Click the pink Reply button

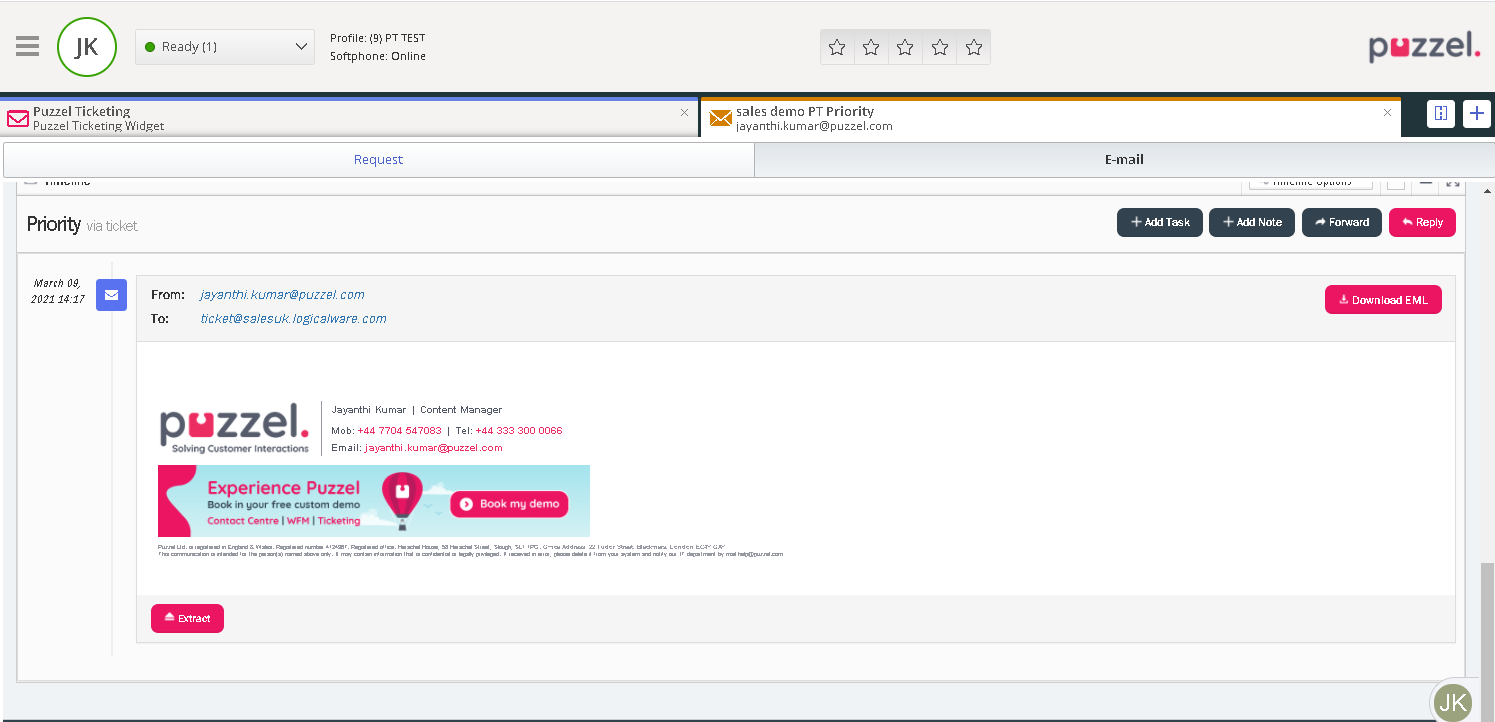(x=1422, y=222)
